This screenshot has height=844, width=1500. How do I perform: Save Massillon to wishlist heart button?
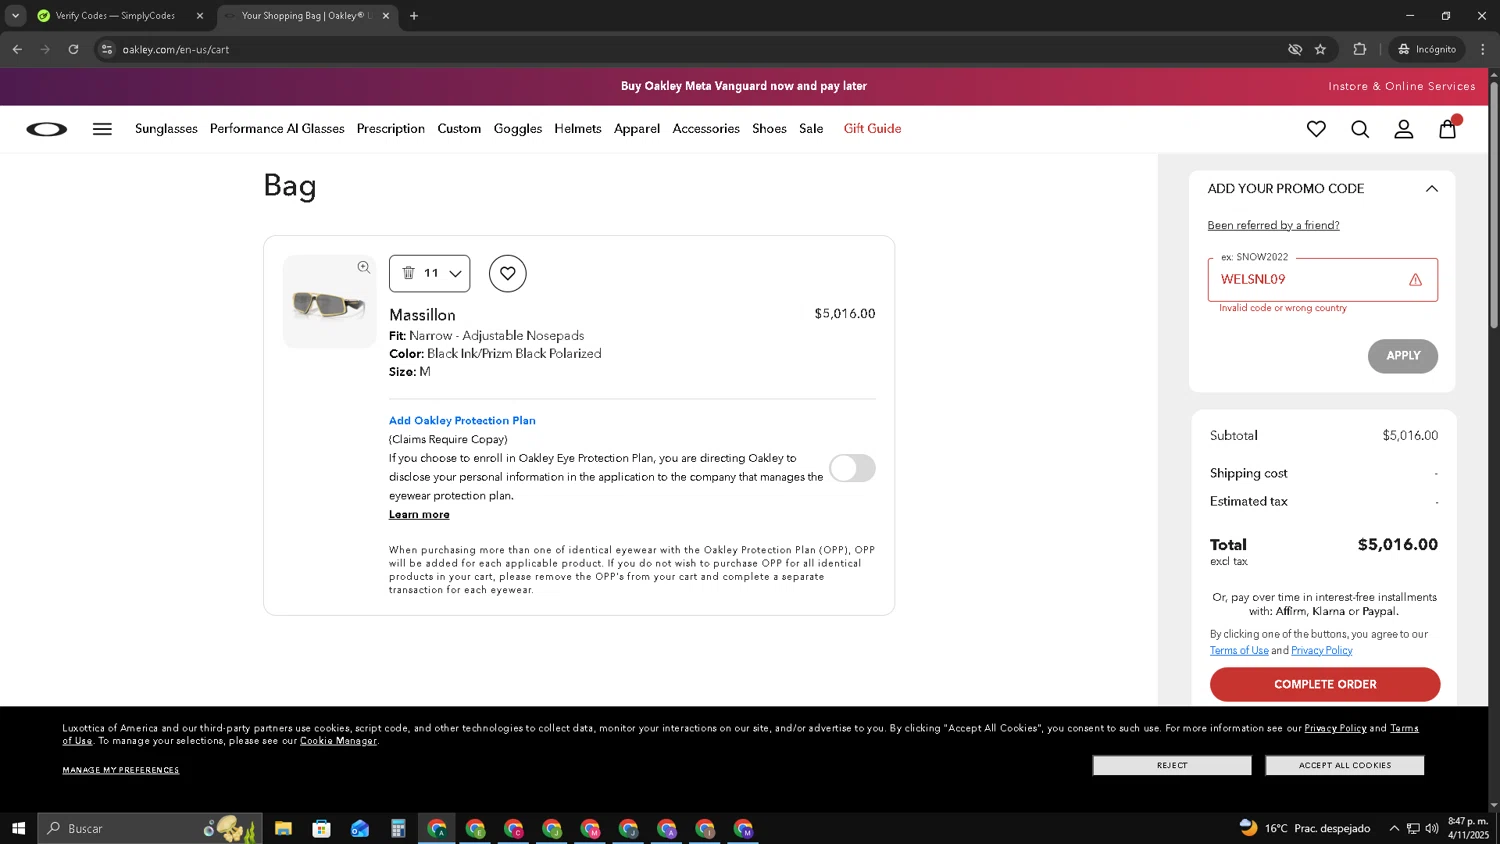pos(508,273)
